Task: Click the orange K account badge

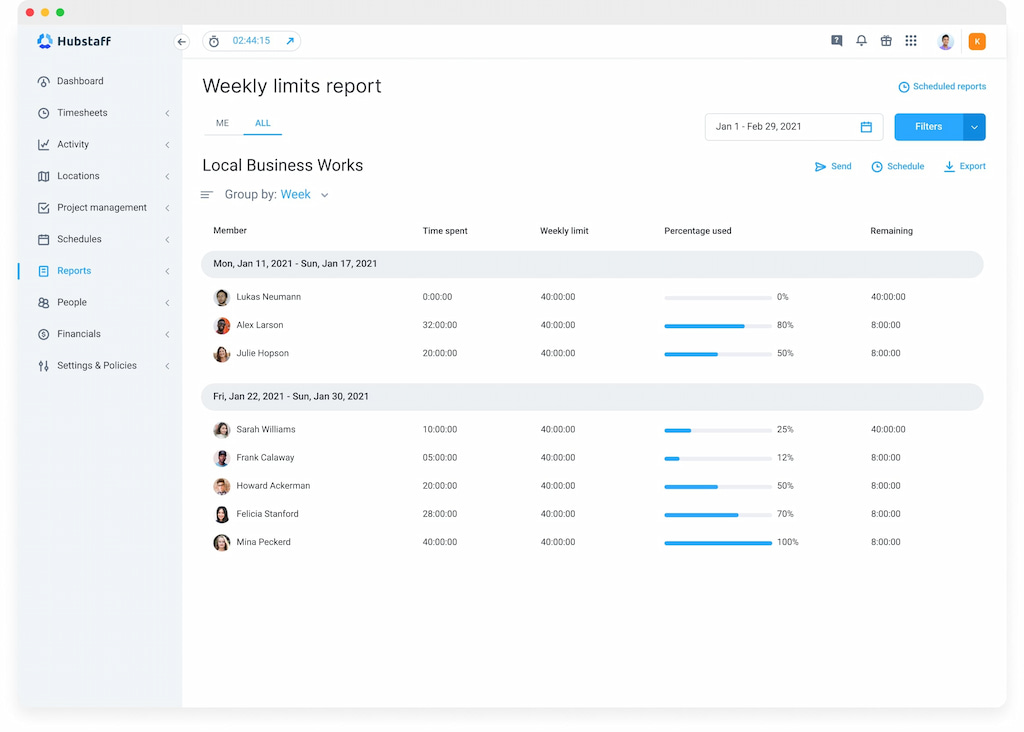Action: pos(977,41)
